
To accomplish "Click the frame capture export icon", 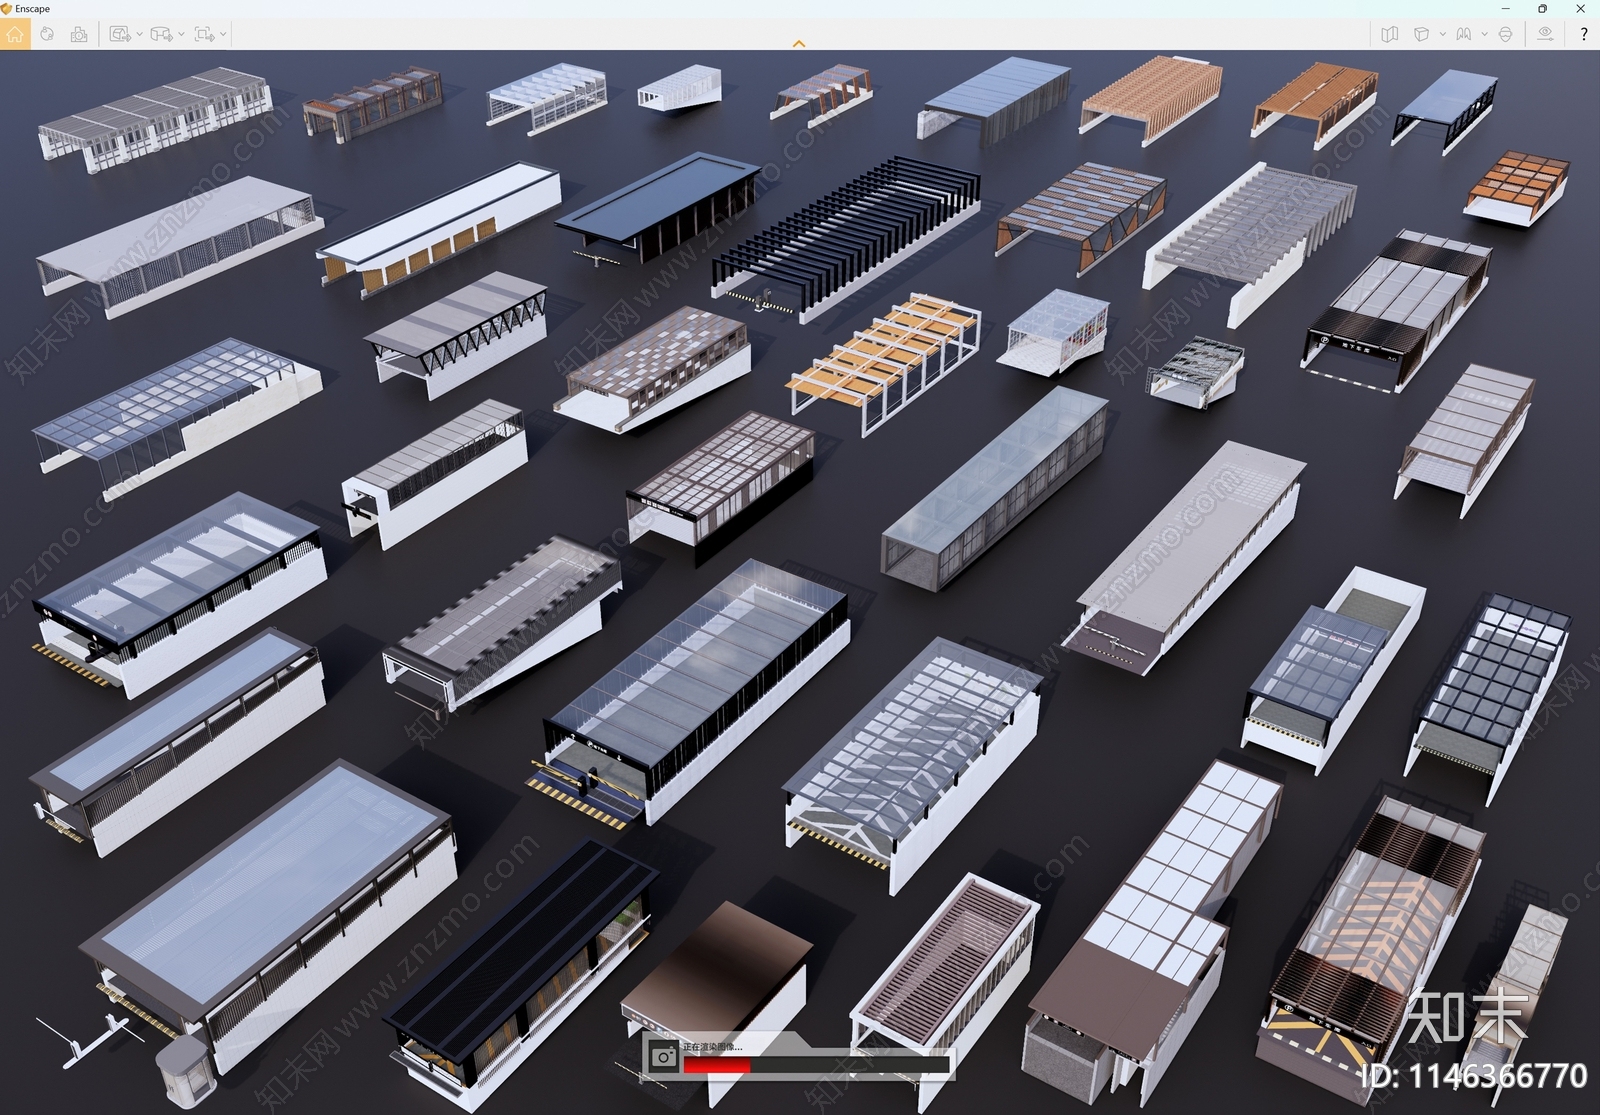I will [x=204, y=34].
